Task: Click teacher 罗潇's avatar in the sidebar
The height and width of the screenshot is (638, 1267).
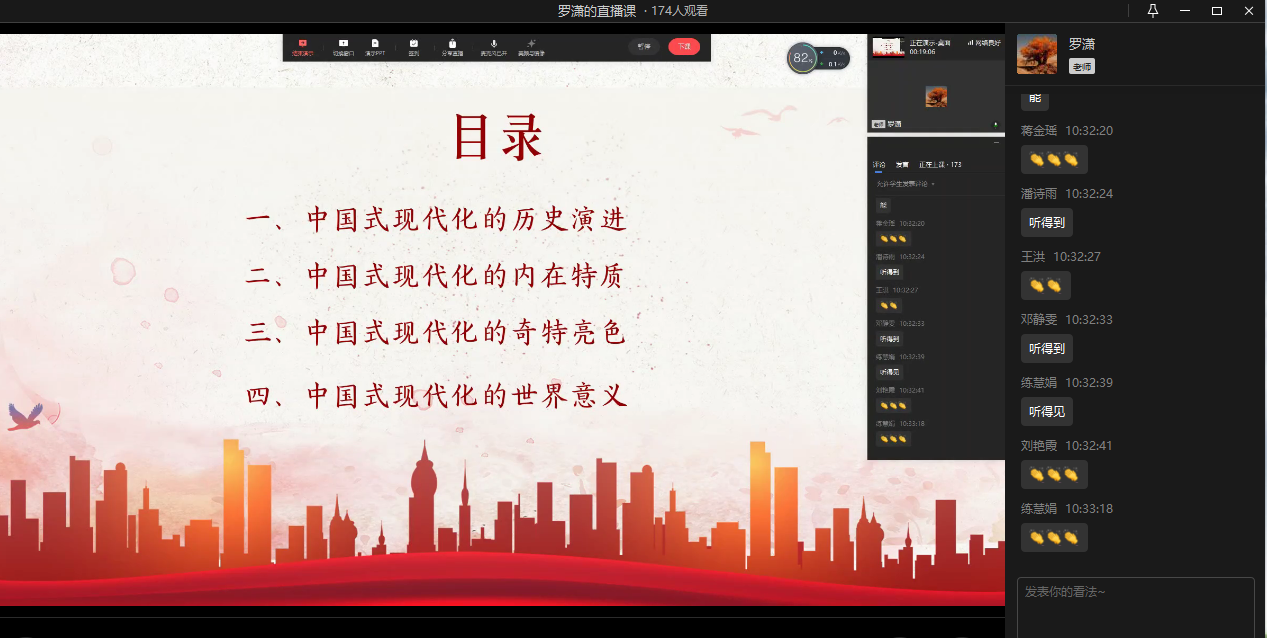Action: (1037, 54)
